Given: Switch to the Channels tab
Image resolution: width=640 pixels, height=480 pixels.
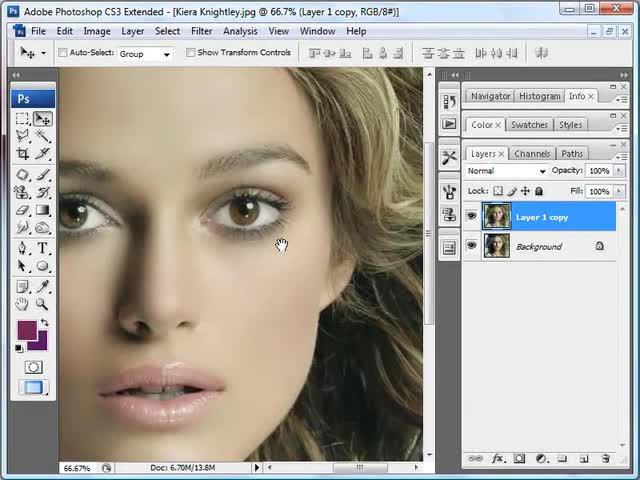Looking at the screenshot, I should [532, 154].
